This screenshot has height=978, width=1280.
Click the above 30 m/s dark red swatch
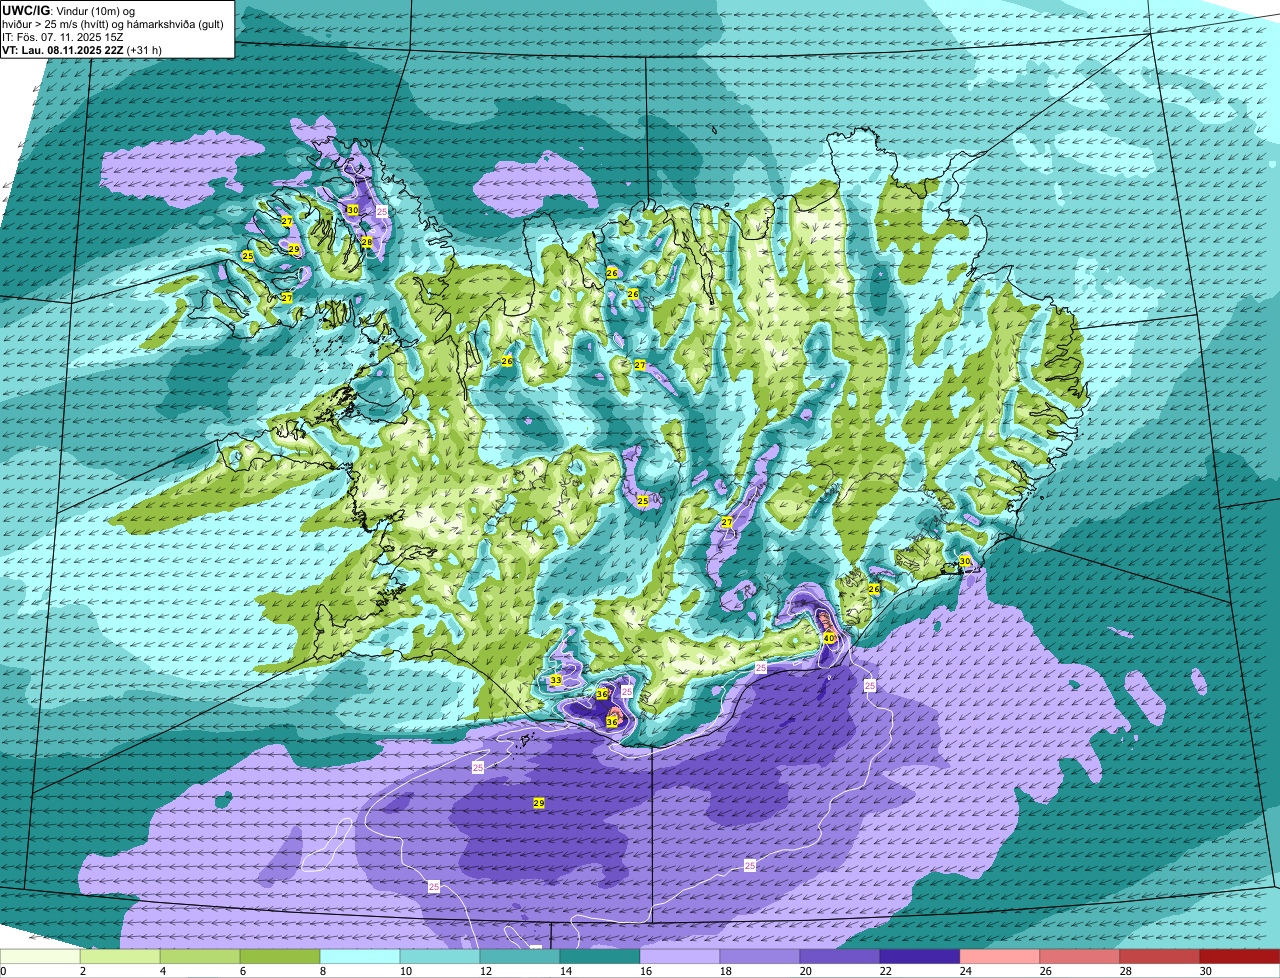click(x=1240, y=956)
